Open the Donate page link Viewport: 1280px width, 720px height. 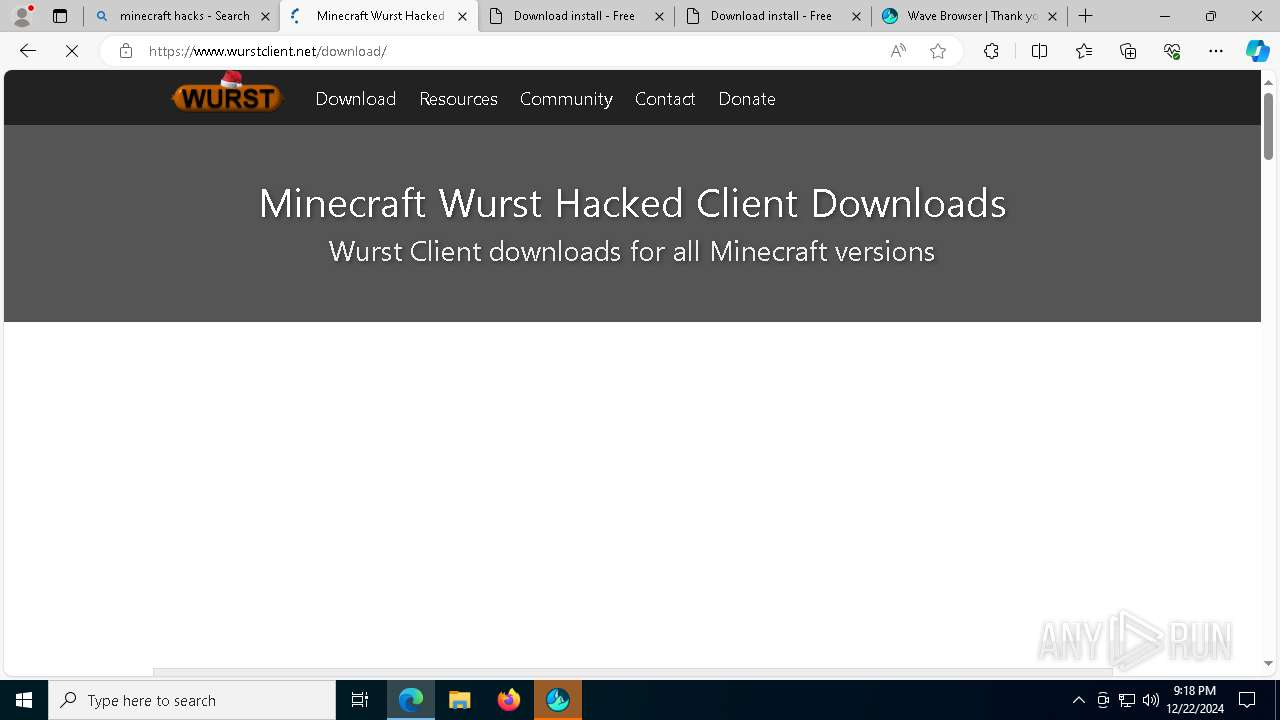click(747, 98)
